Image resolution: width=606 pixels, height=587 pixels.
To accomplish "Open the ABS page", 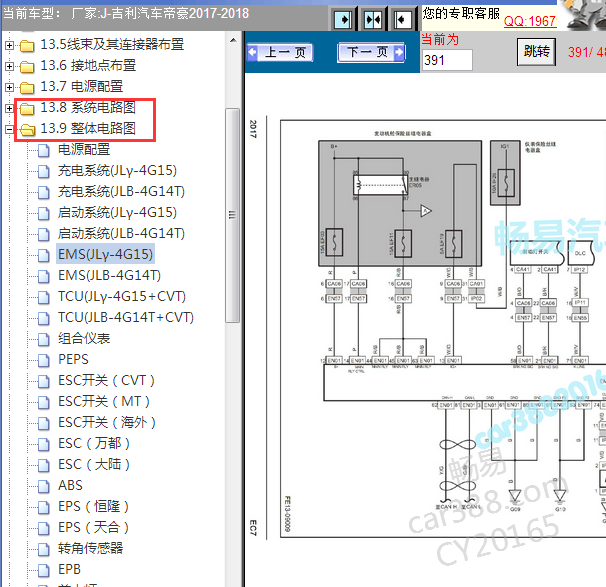I will pyautogui.click(x=70, y=485).
